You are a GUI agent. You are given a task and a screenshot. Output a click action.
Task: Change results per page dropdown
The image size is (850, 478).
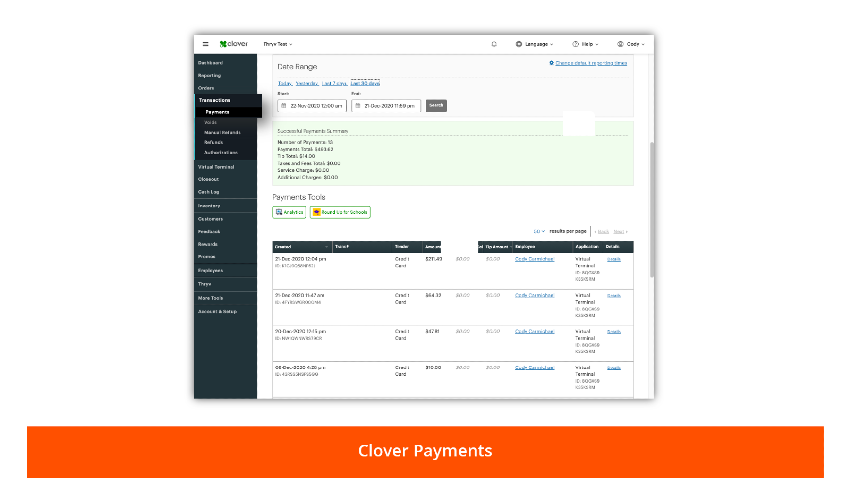pos(538,231)
